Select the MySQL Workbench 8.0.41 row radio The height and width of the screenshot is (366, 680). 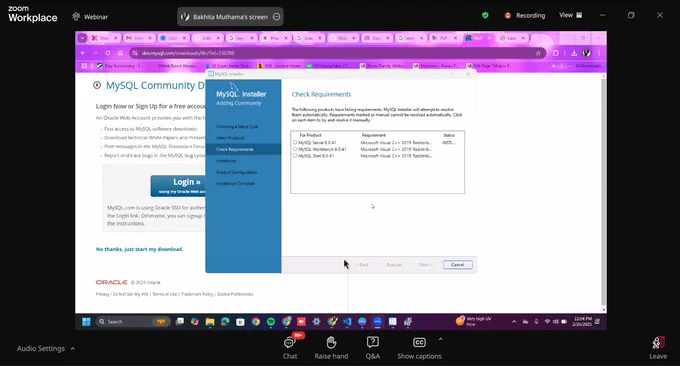click(x=295, y=149)
